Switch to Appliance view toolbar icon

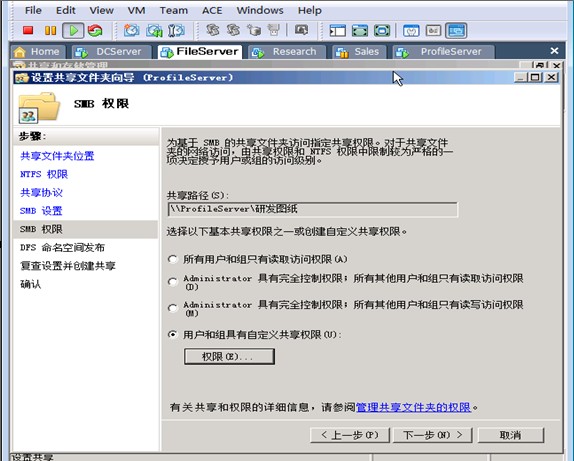433,30
